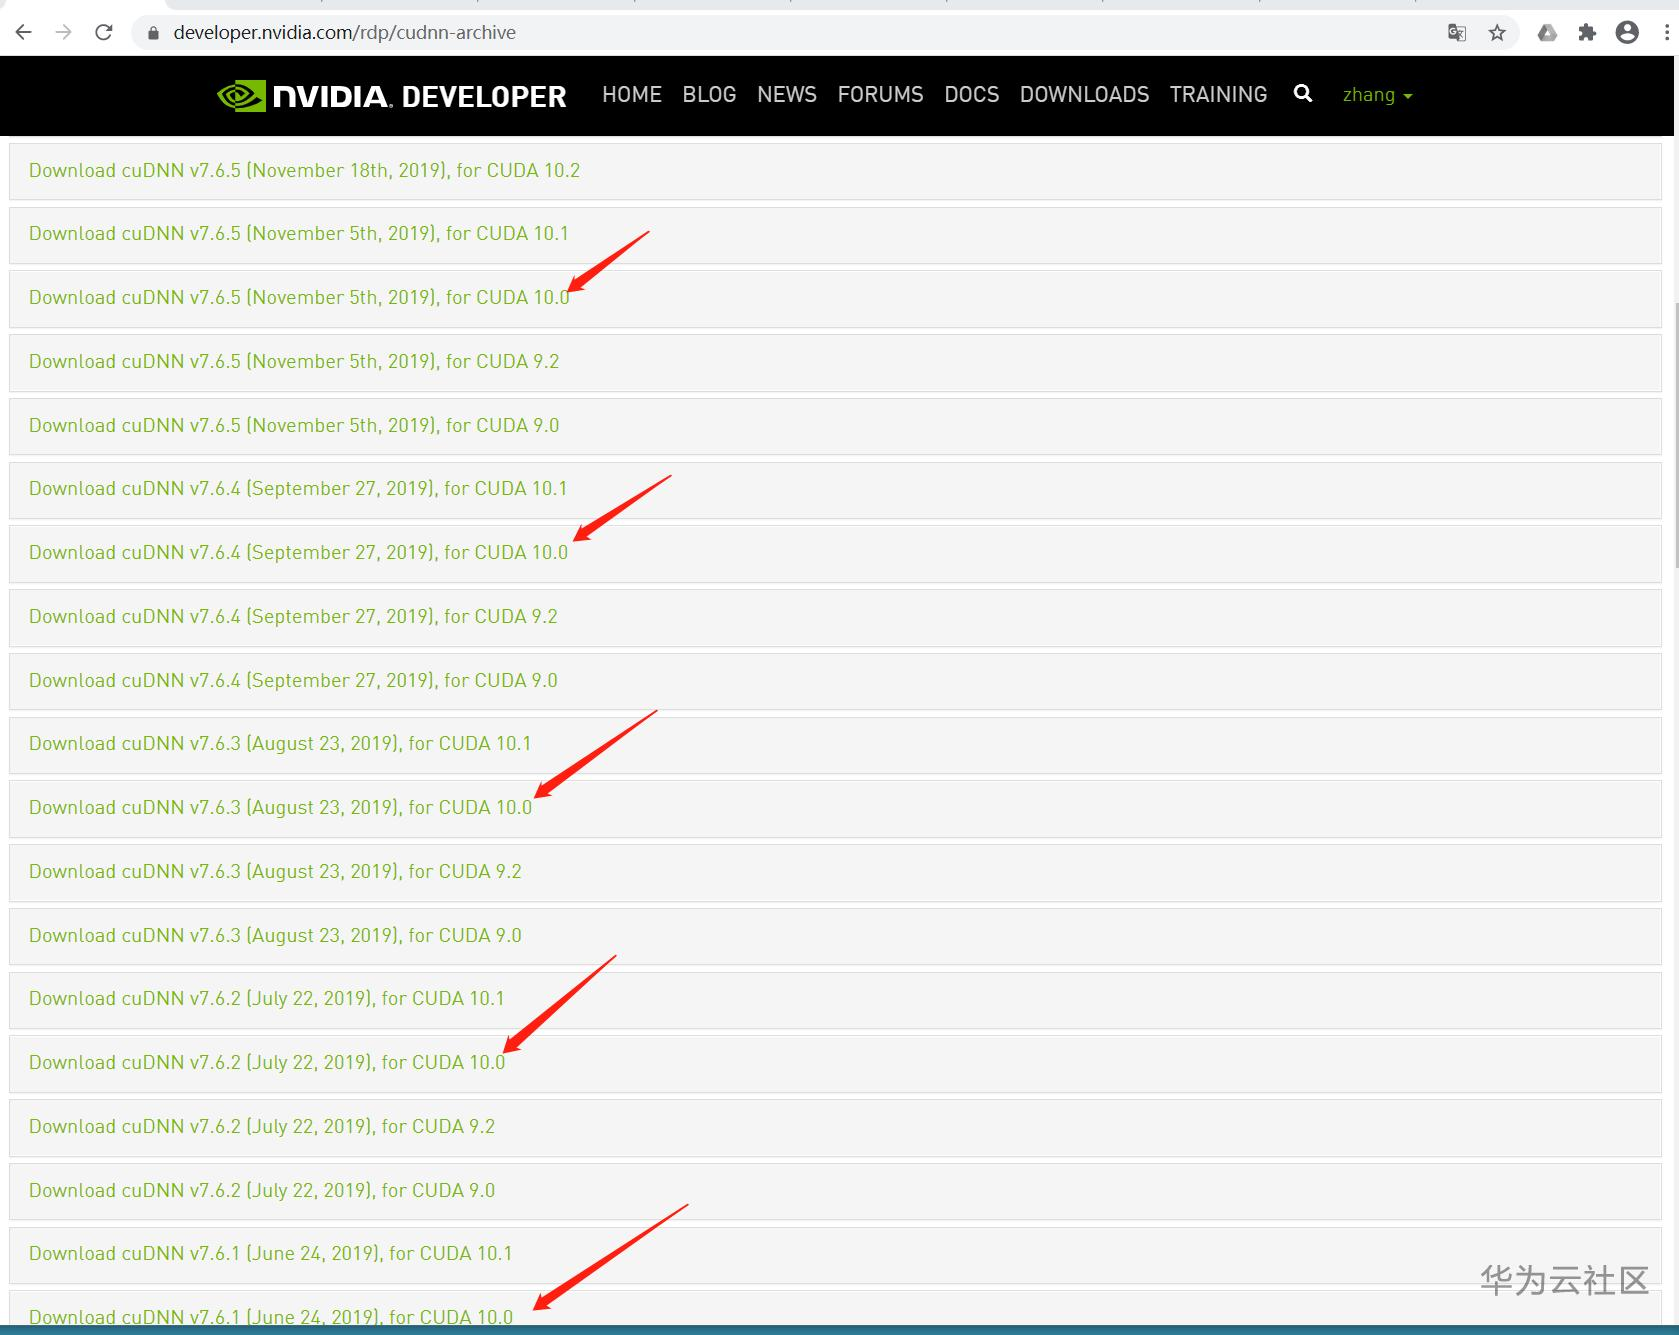Open cuDNN v7.6.2 for CUDA 9.0
Viewport: 1679px width, 1335px height.
[x=835, y=1191]
